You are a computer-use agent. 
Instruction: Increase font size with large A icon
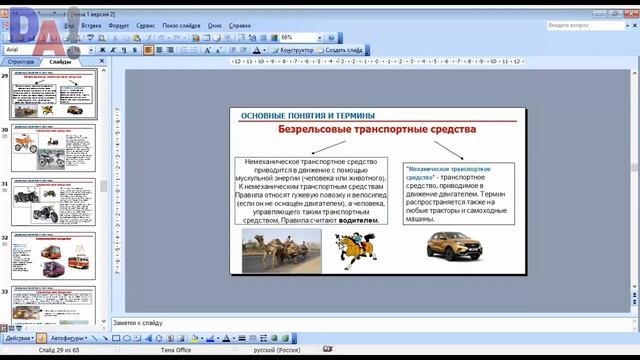207,50
